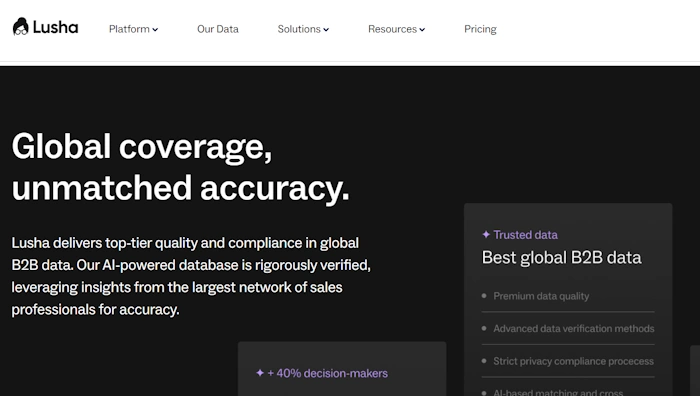Click the + 40% decision-makers label
The width and height of the screenshot is (700, 396).
tap(327, 373)
